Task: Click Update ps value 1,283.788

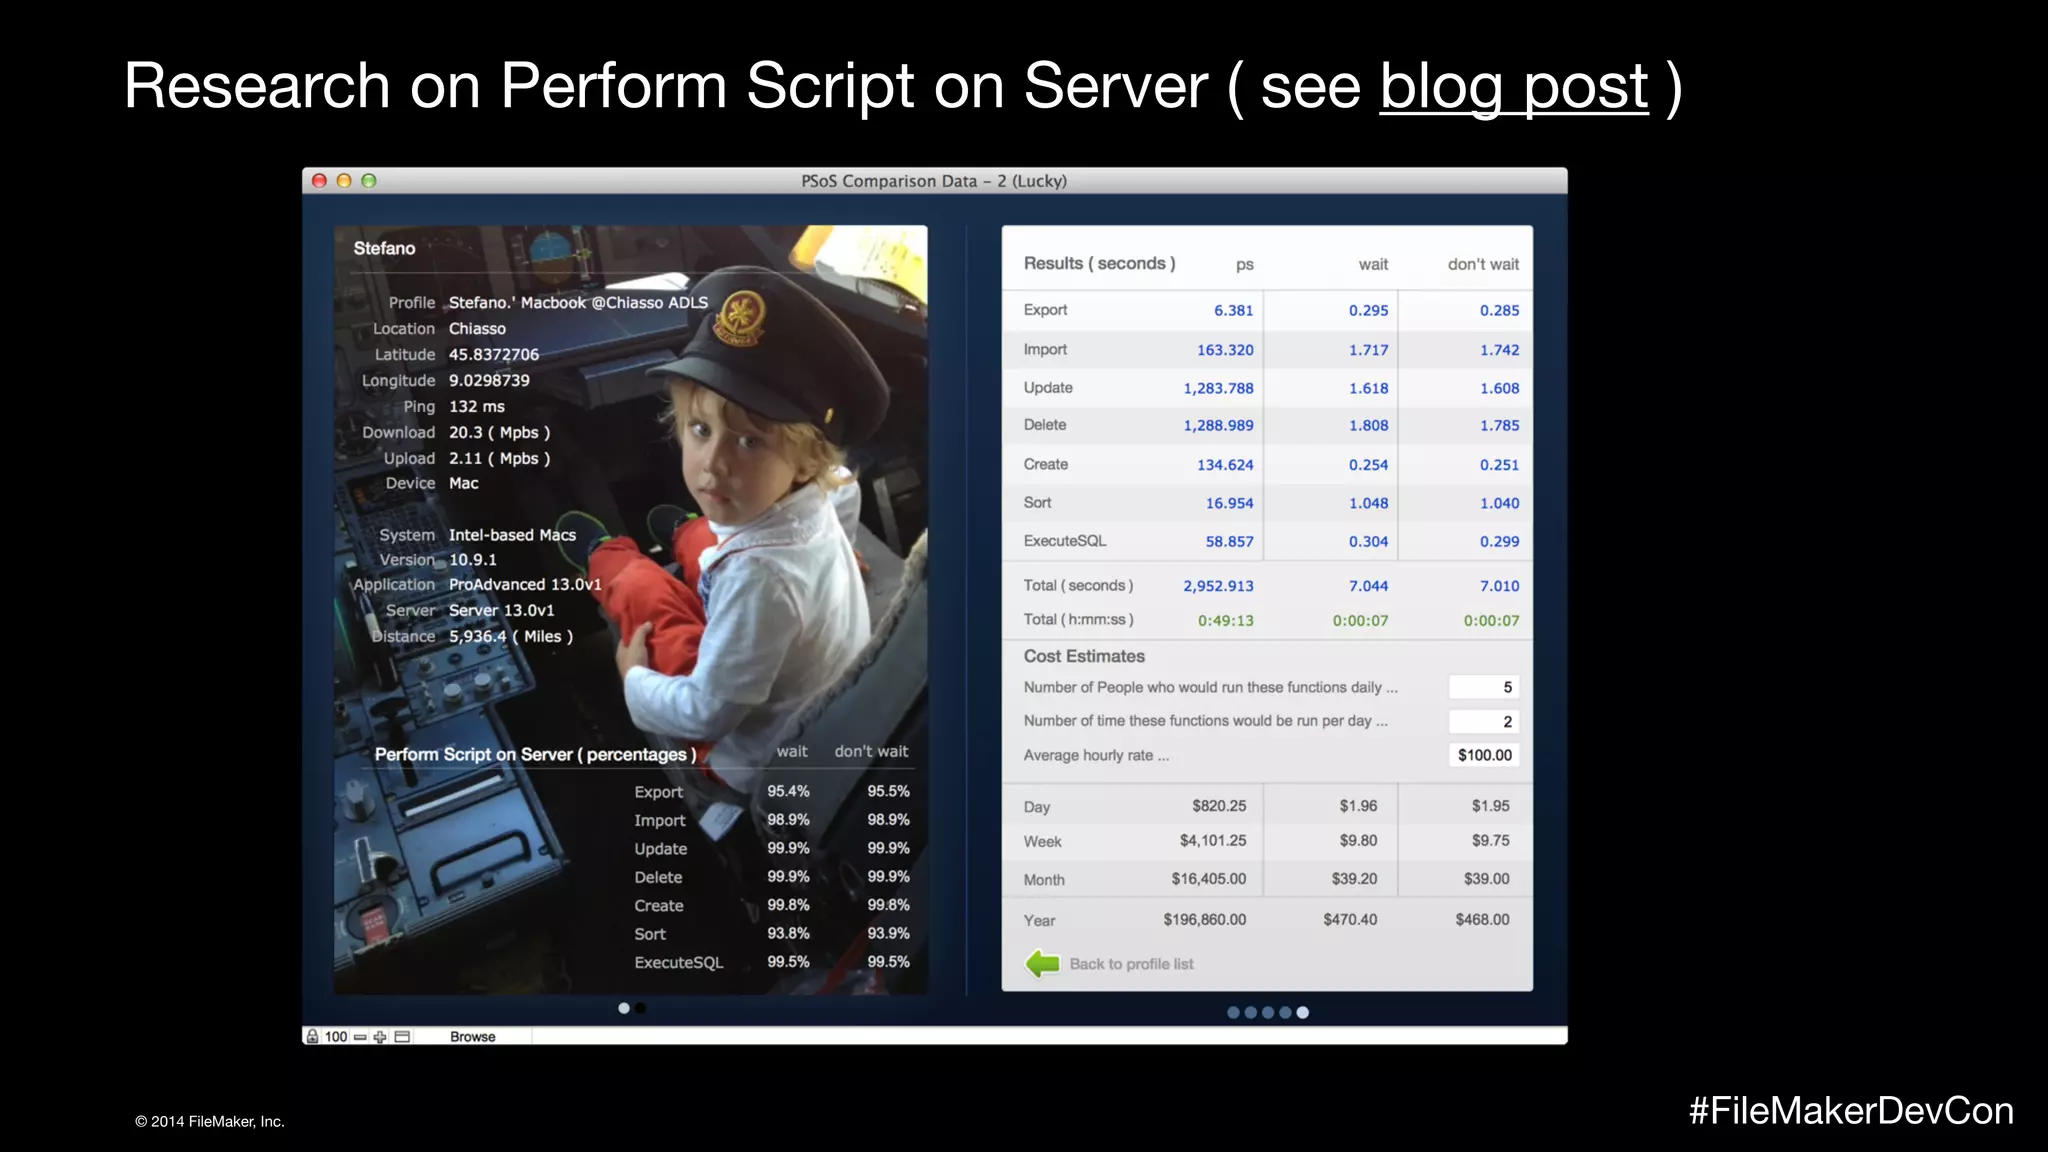Action: [x=1218, y=388]
